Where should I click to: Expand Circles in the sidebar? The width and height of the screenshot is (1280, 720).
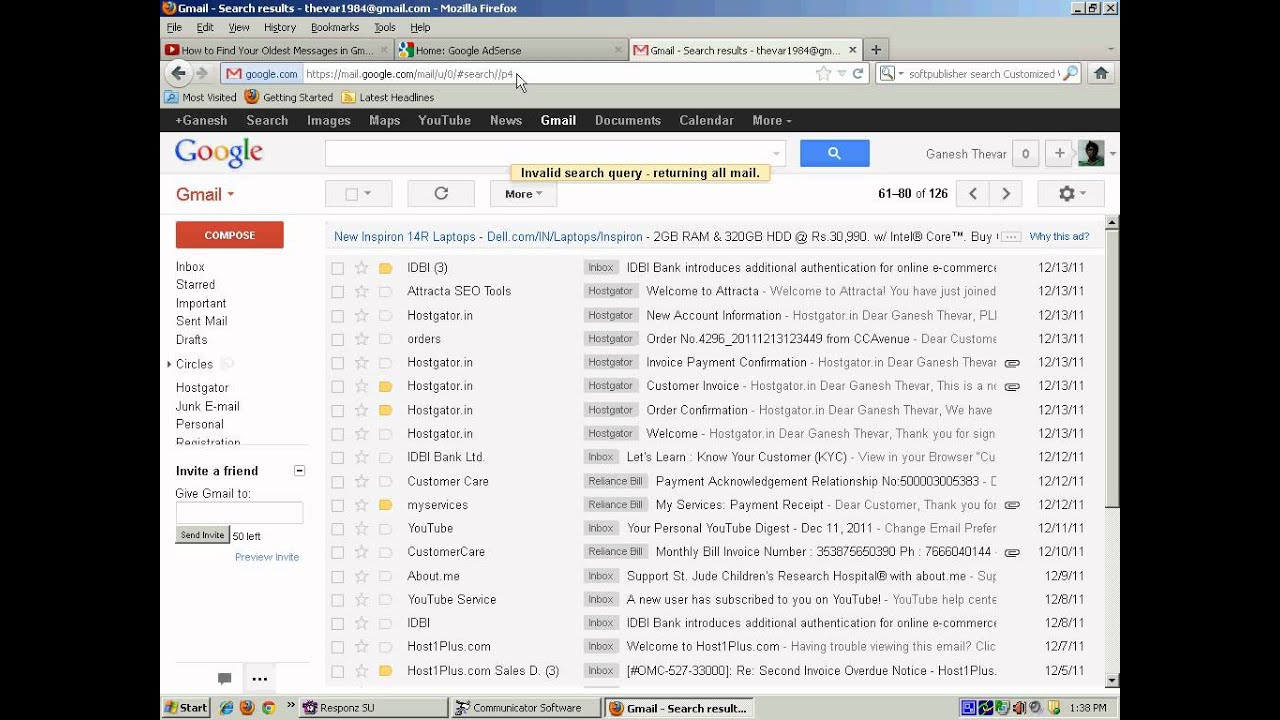(x=169, y=364)
